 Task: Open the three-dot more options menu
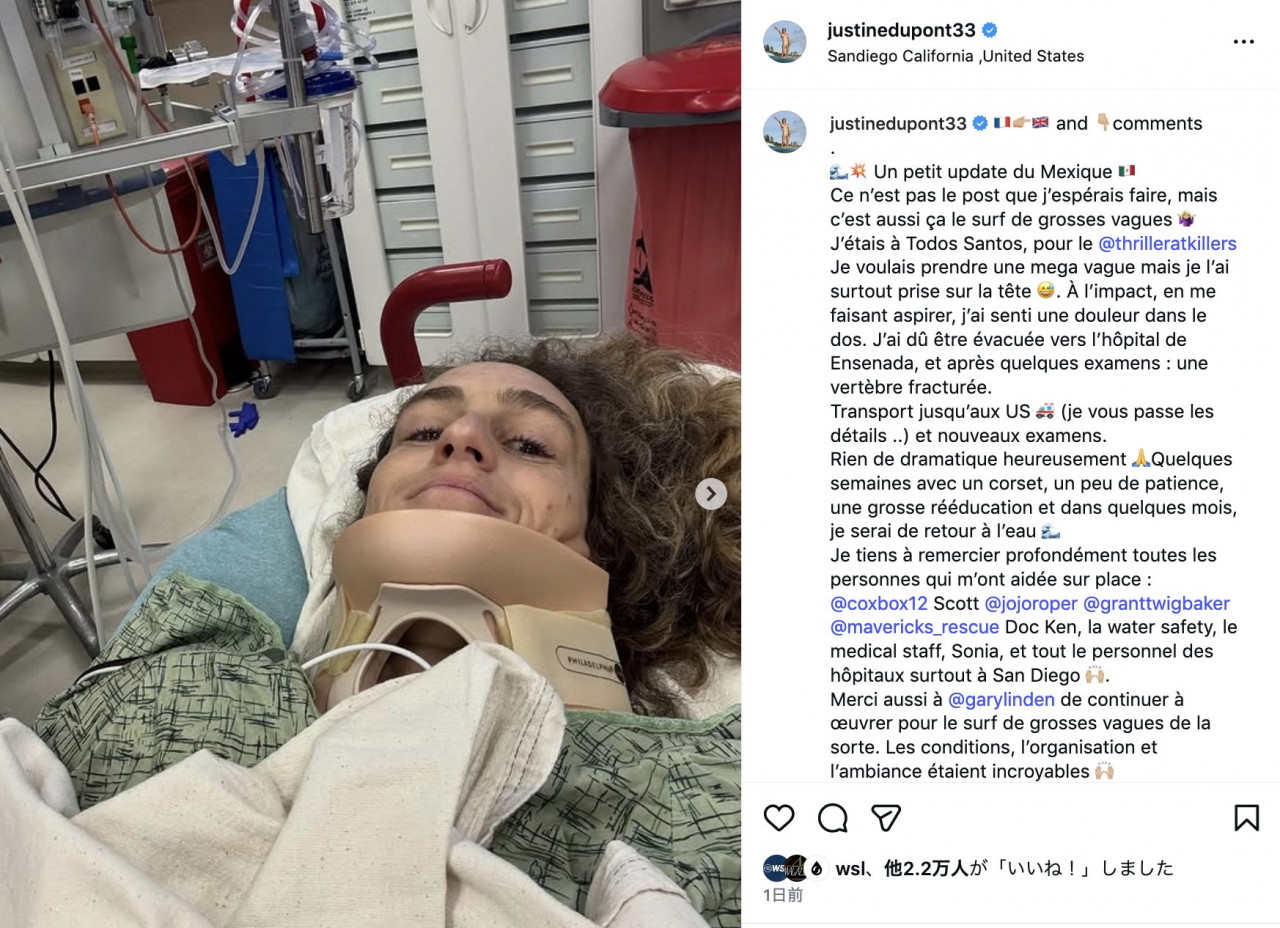point(1243,42)
